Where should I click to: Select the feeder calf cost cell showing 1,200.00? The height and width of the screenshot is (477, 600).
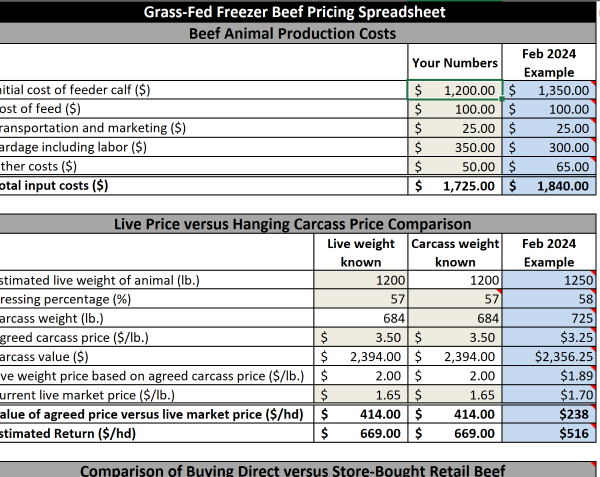(454, 90)
